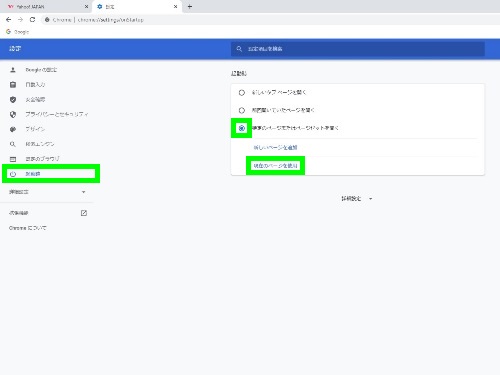Click the settings search field
The height and width of the screenshot is (375, 500).
tap(358, 49)
